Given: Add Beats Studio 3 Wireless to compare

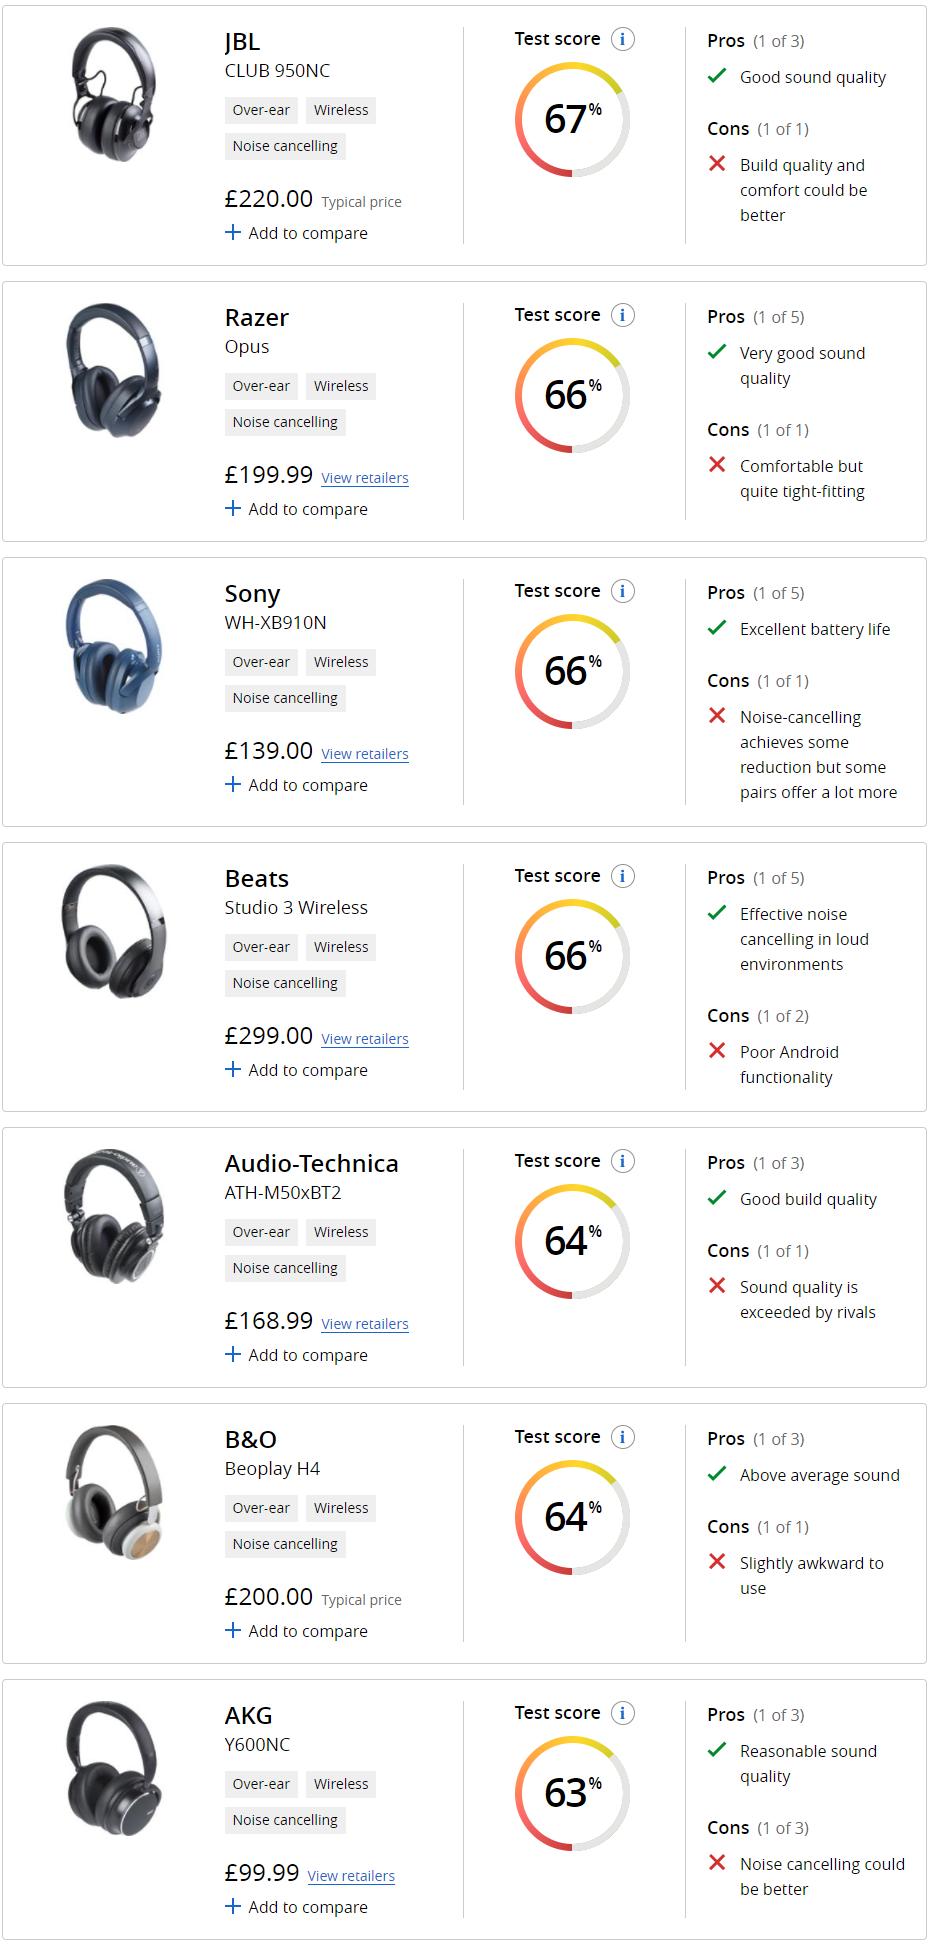Looking at the screenshot, I should click(296, 1070).
